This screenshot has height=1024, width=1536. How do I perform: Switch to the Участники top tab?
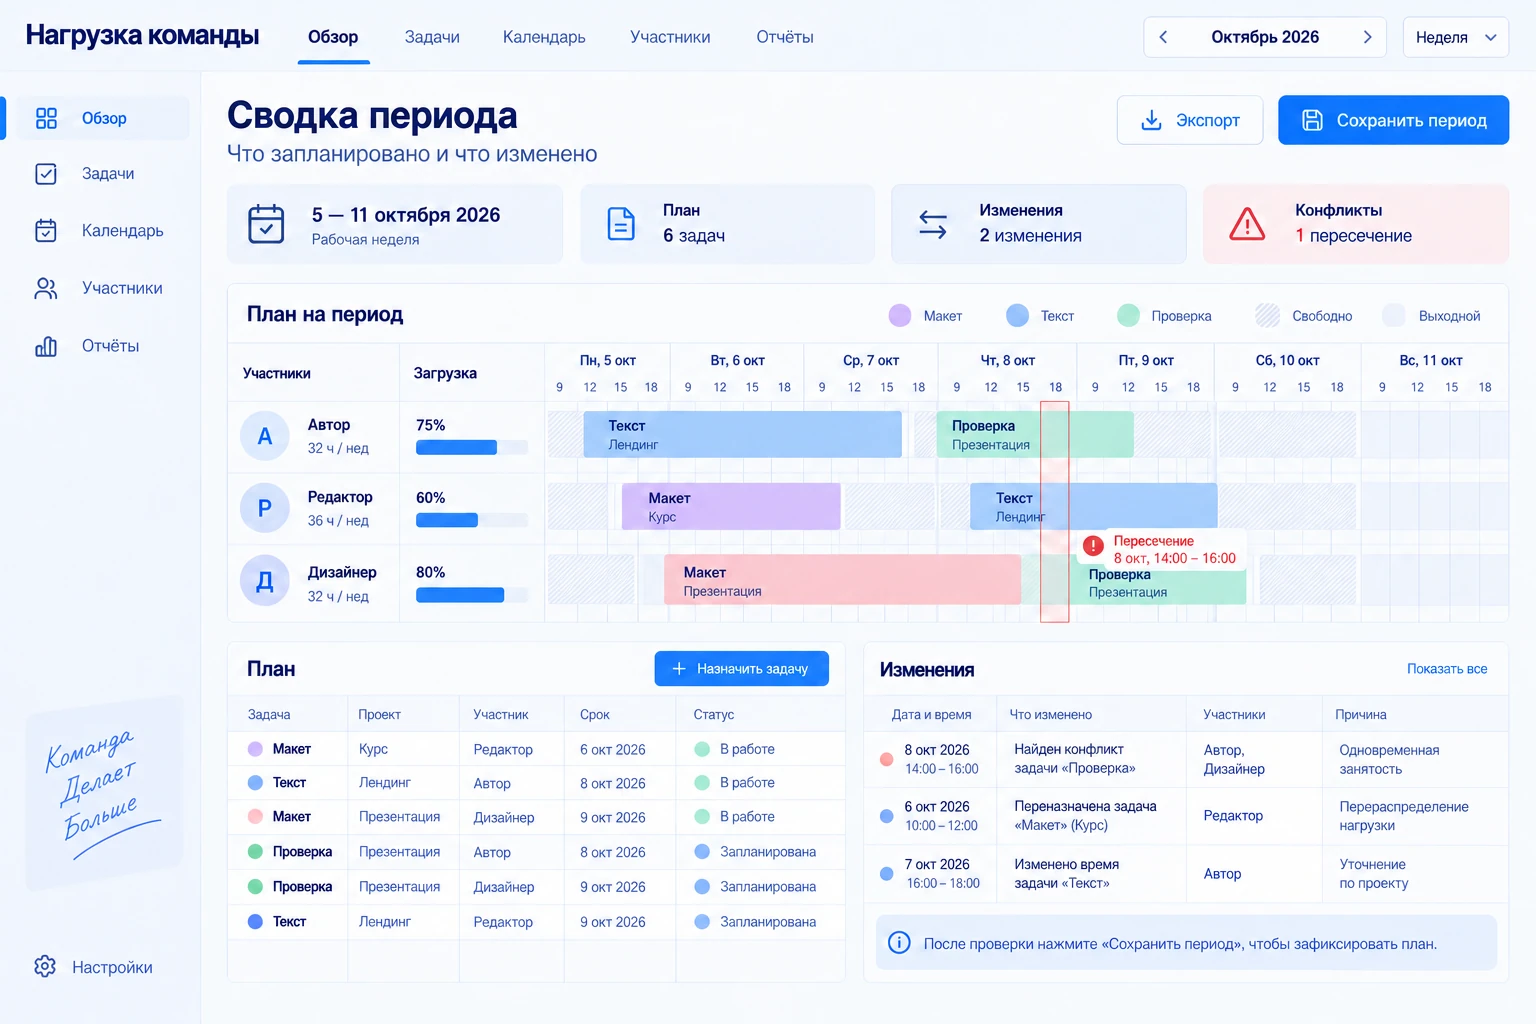[670, 37]
